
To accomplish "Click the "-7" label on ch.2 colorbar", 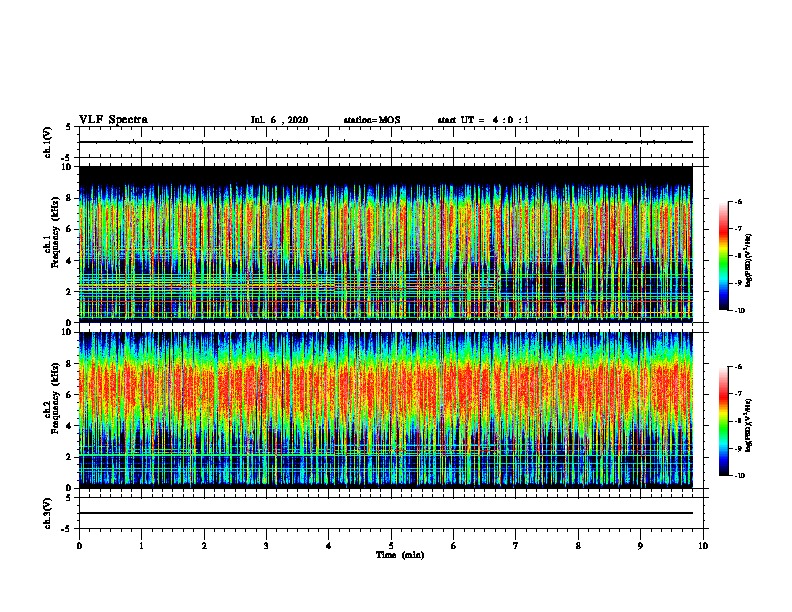I will click(738, 394).
